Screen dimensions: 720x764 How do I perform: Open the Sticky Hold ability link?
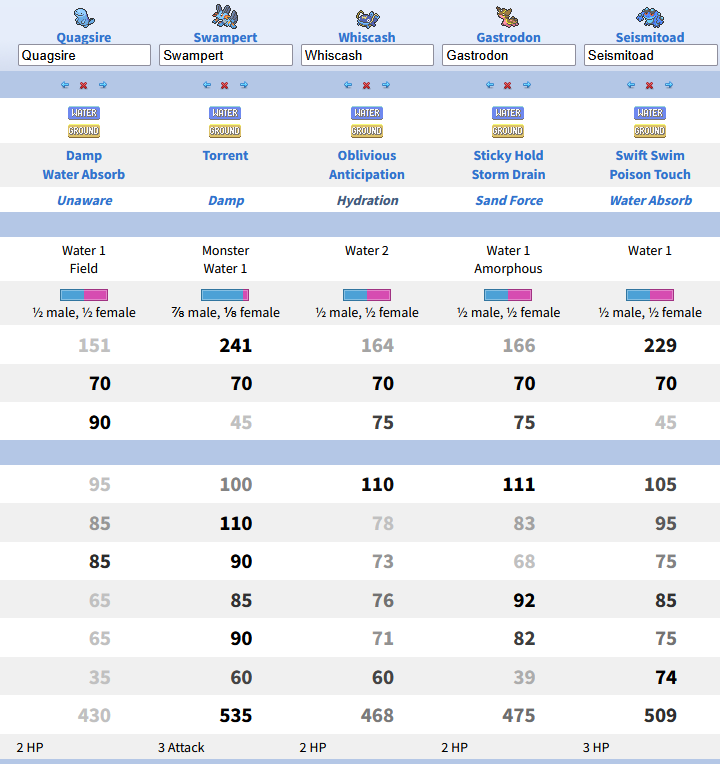[508, 156]
